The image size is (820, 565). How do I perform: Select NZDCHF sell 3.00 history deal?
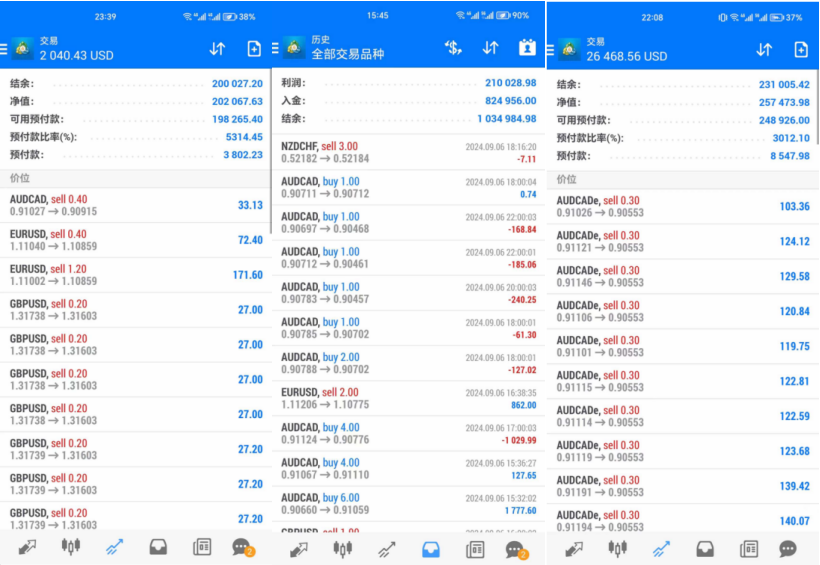pyautogui.click(x=408, y=152)
